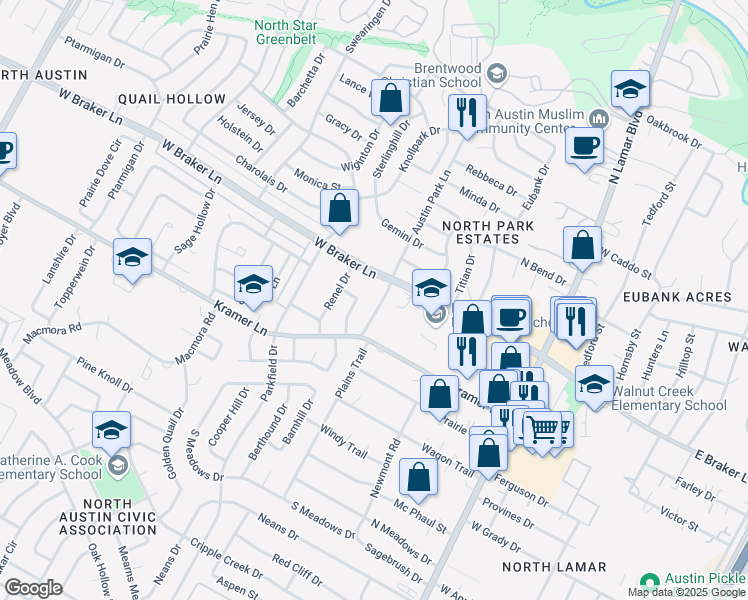Click the Renel Dr street label
748x600 pixels.
click(337, 291)
